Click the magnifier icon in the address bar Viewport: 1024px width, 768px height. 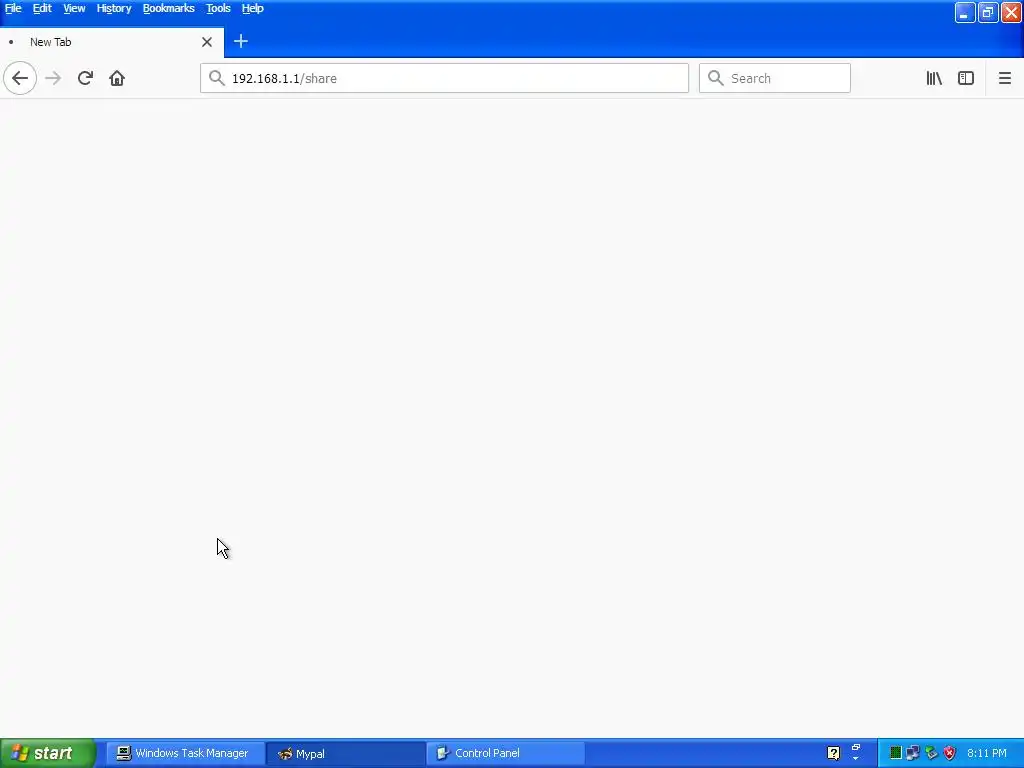pyautogui.click(x=217, y=78)
